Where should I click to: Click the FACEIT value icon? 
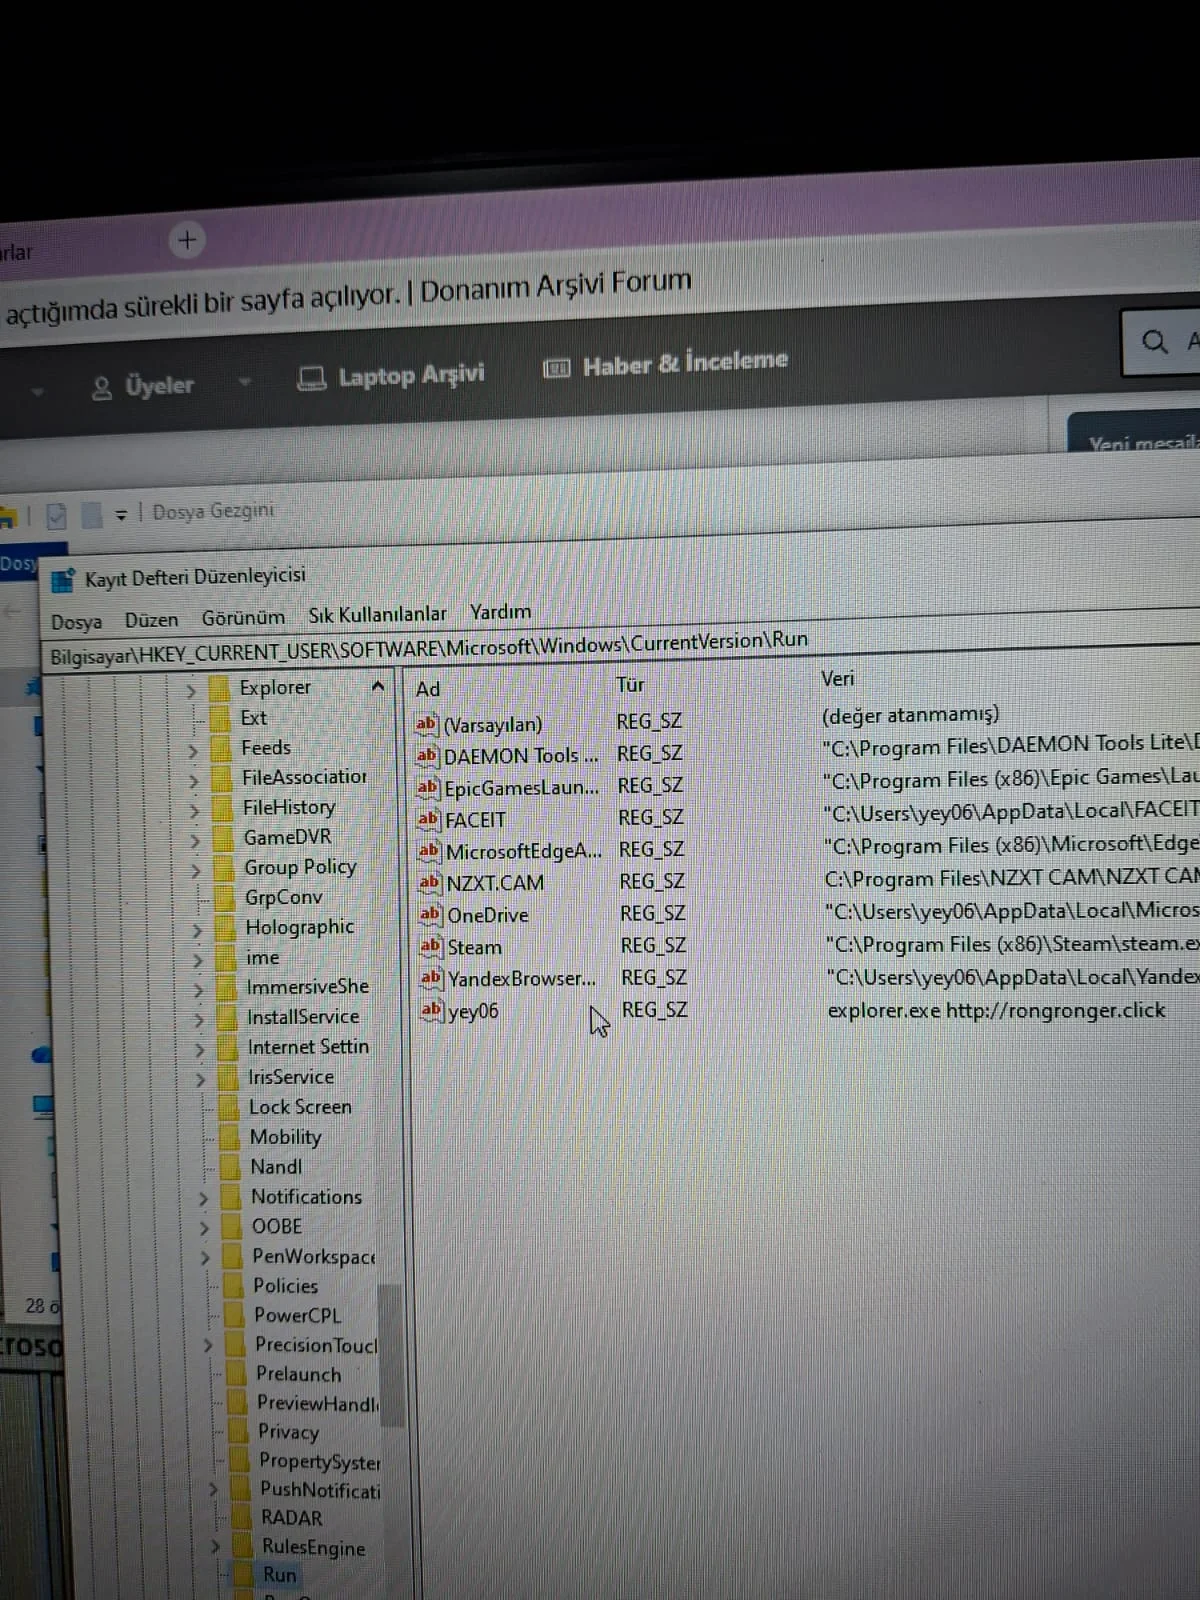click(429, 820)
